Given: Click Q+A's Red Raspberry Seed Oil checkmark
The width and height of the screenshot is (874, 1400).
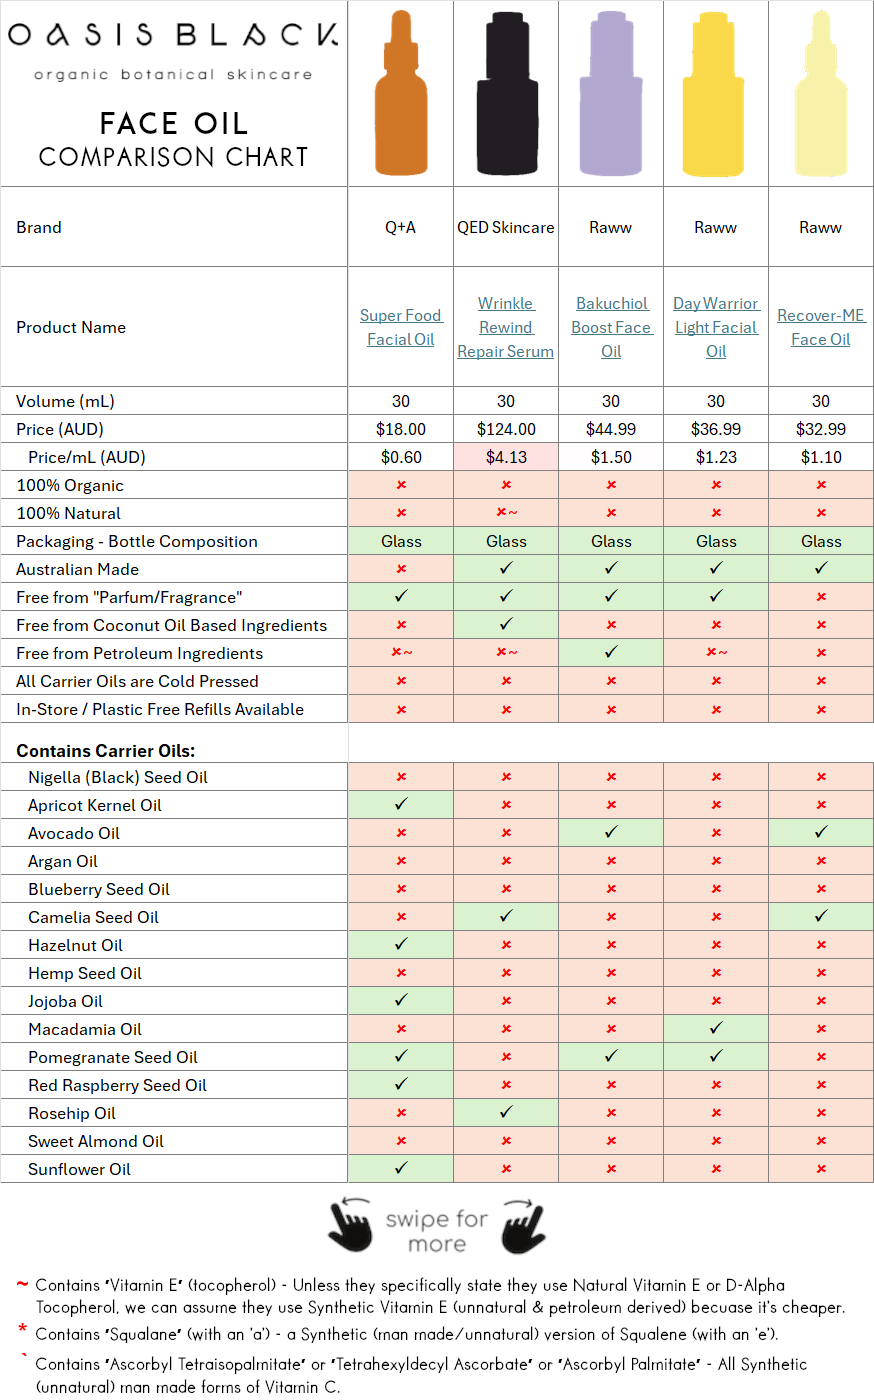Looking at the screenshot, I should 401,1084.
